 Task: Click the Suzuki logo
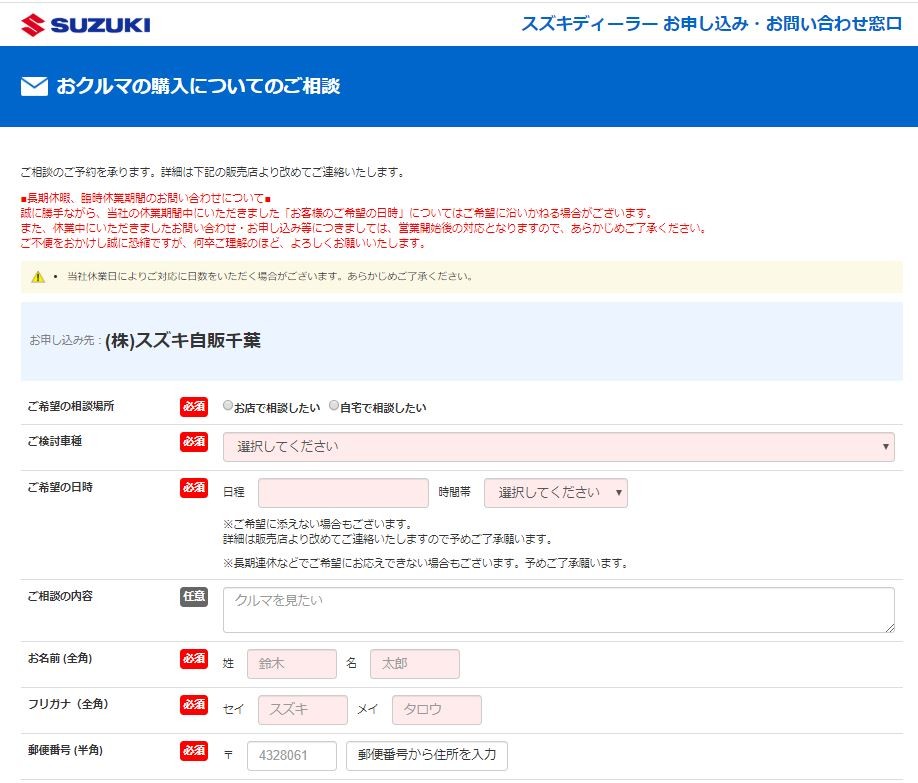85,25
